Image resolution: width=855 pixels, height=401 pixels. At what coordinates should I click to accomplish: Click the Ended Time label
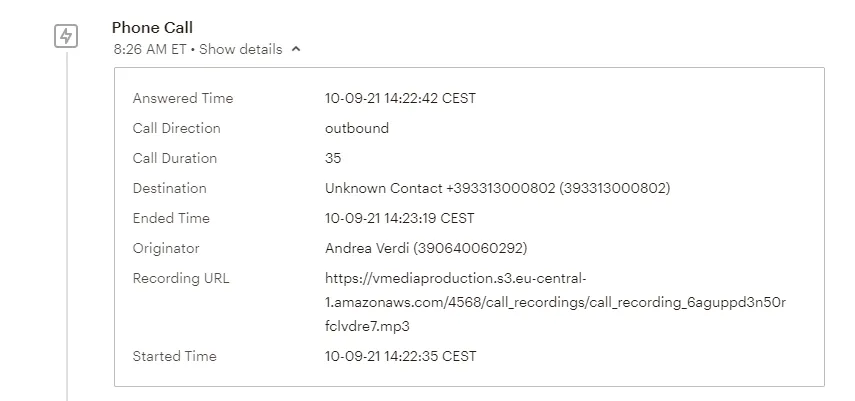[x=171, y=218]
